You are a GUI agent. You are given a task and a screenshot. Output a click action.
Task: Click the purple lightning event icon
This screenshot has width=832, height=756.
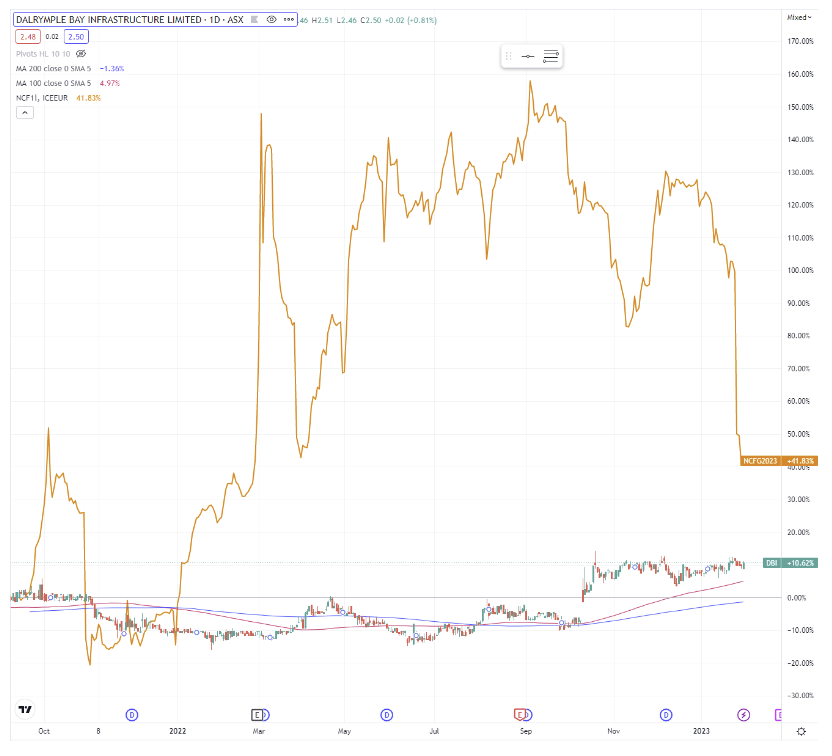click(744, 715)
